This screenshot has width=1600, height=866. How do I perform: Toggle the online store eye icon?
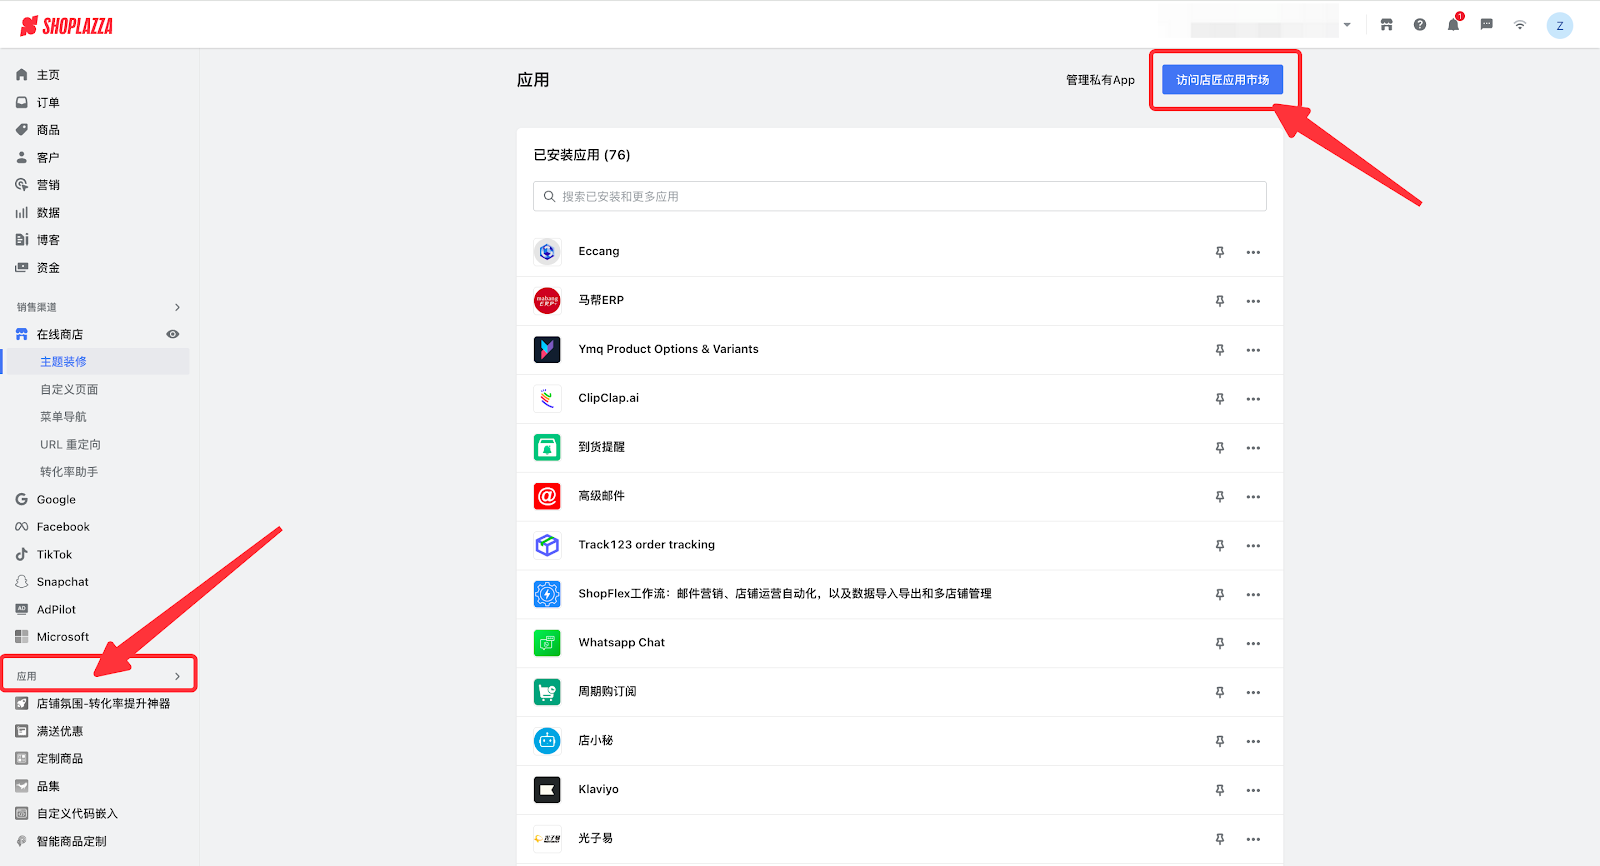pos(173,334)
